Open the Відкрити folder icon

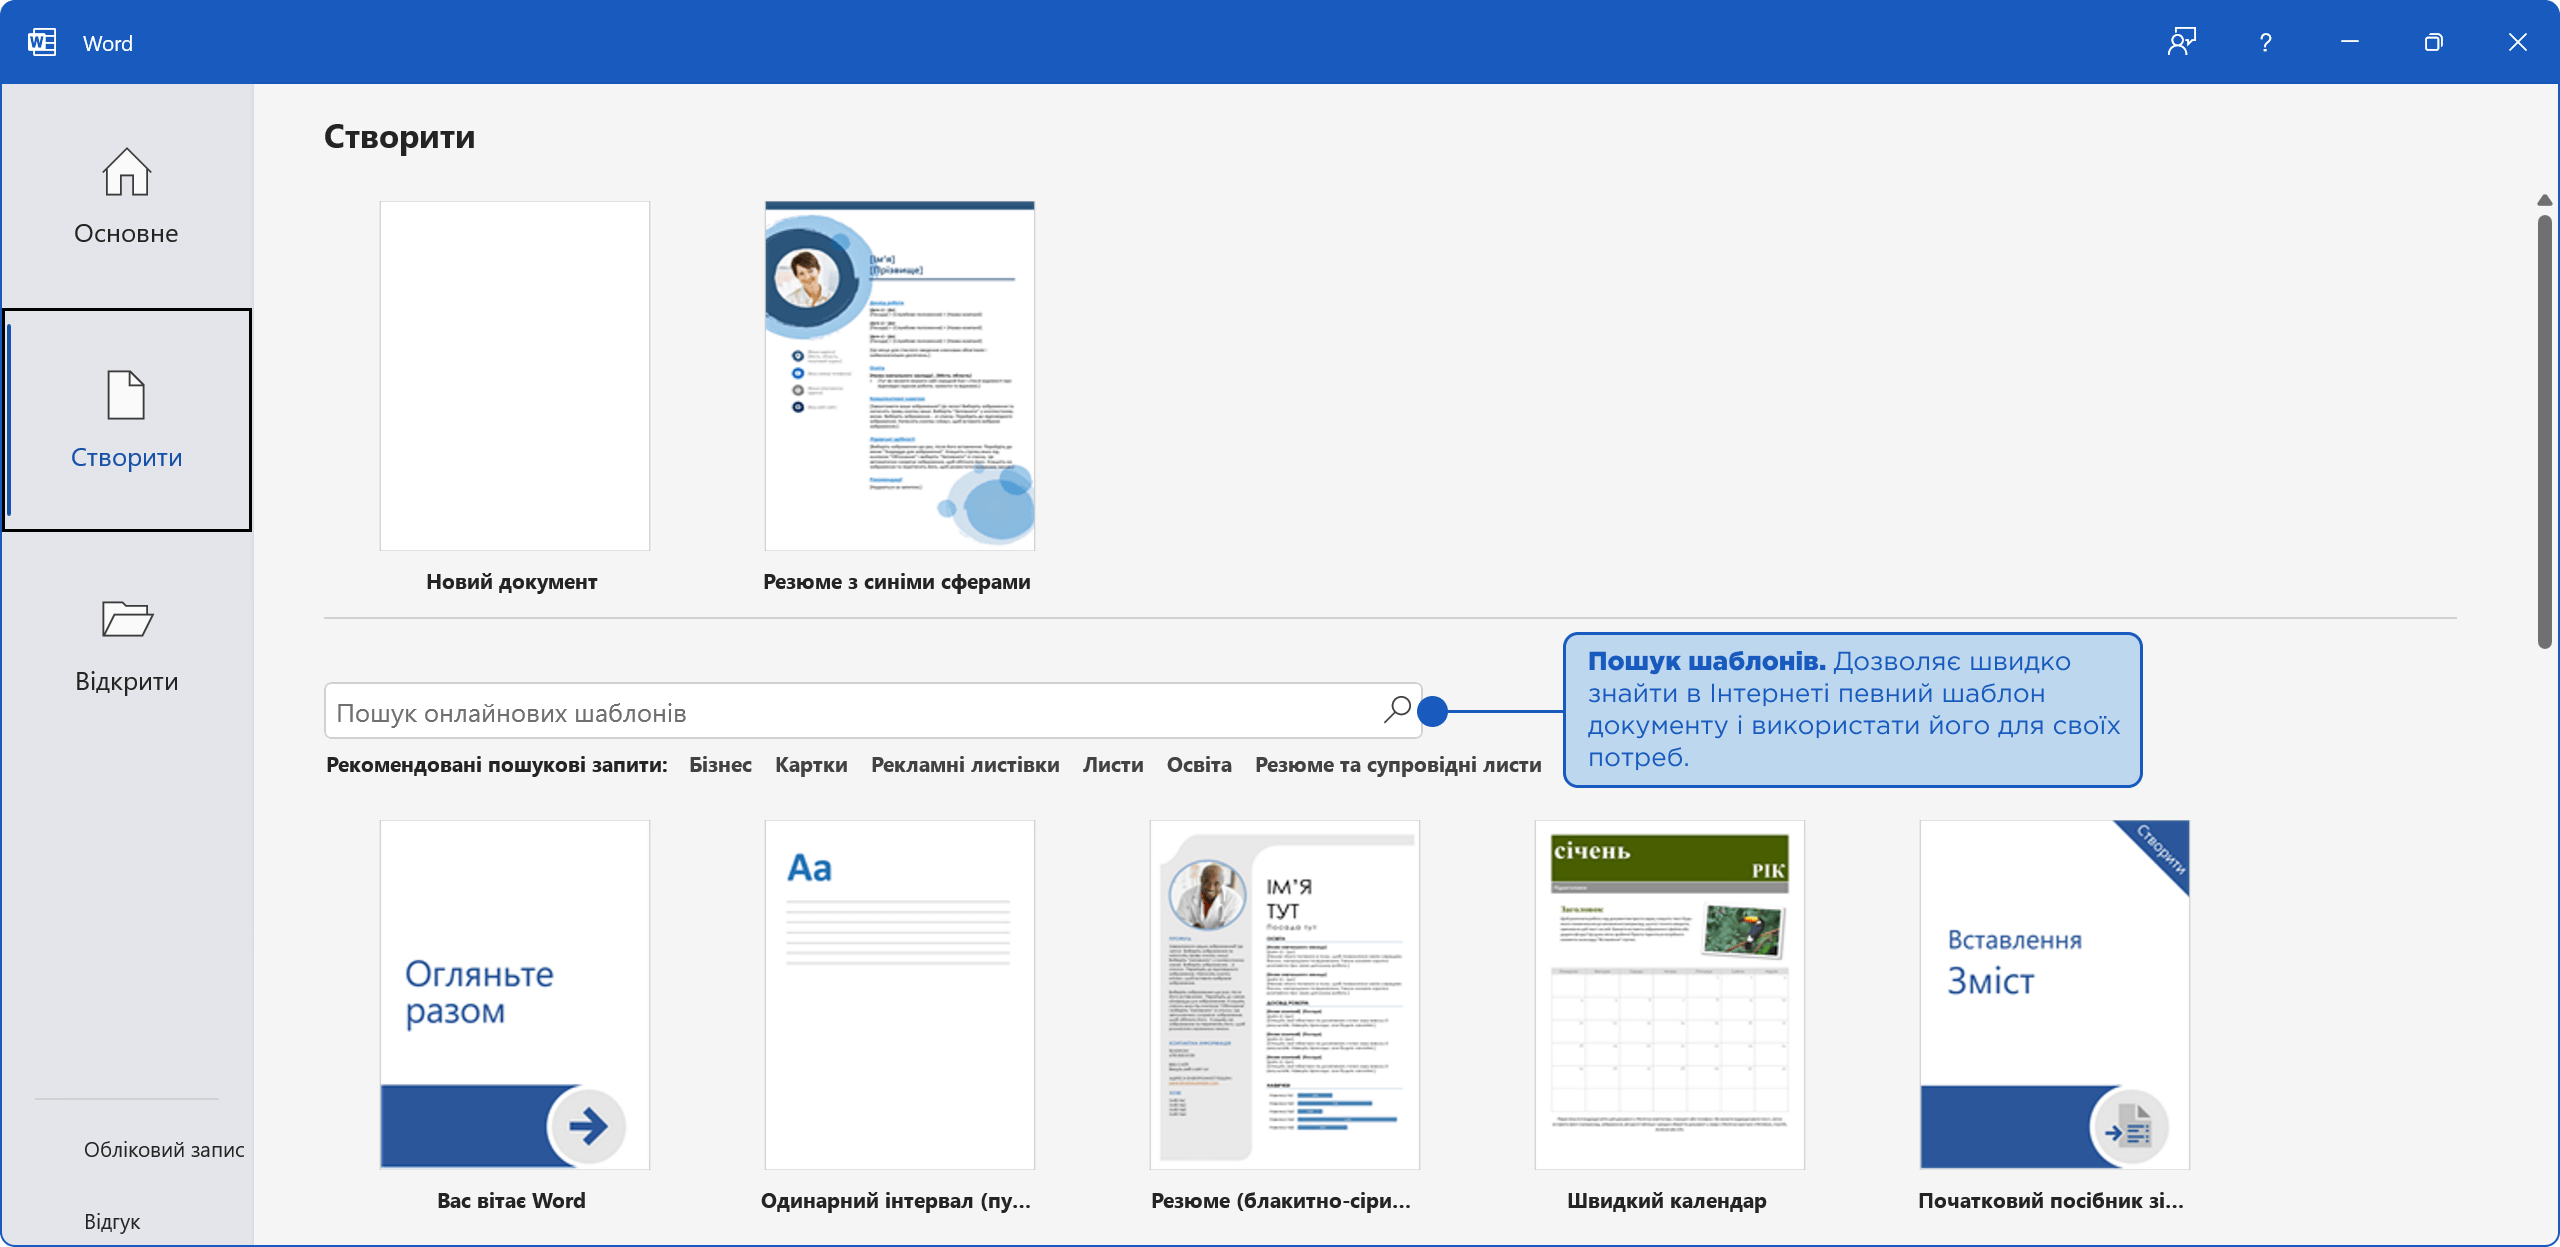126,619
